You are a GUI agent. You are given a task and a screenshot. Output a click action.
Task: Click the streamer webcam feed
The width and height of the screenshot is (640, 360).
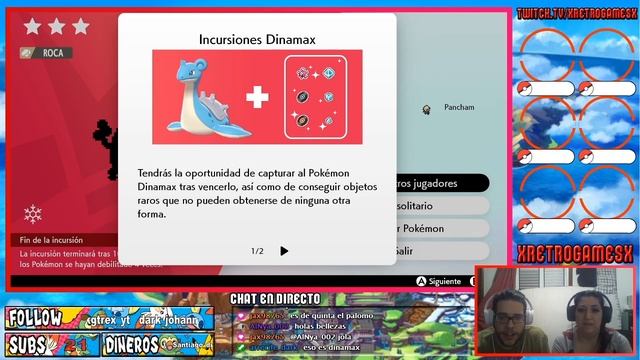click(x=556, y=311)
